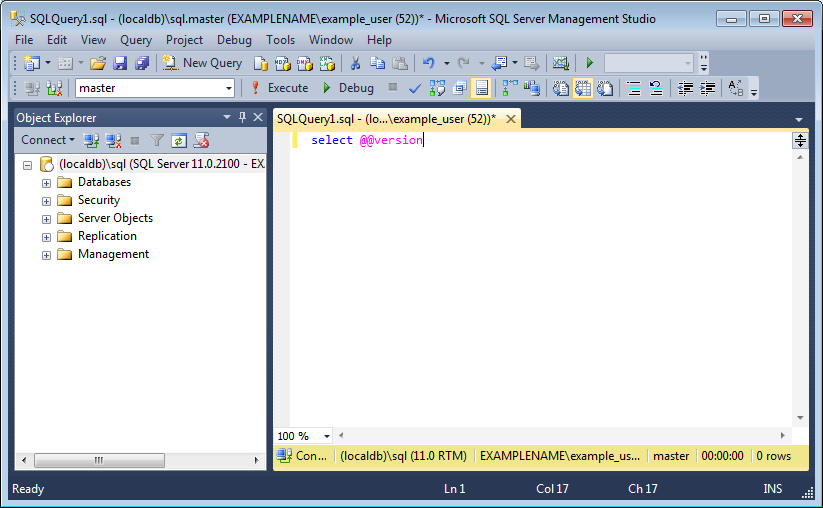Screen dimensions: 823x508
Task: Specify Values for Template Parameters icon
Action: tap(736, 88)
